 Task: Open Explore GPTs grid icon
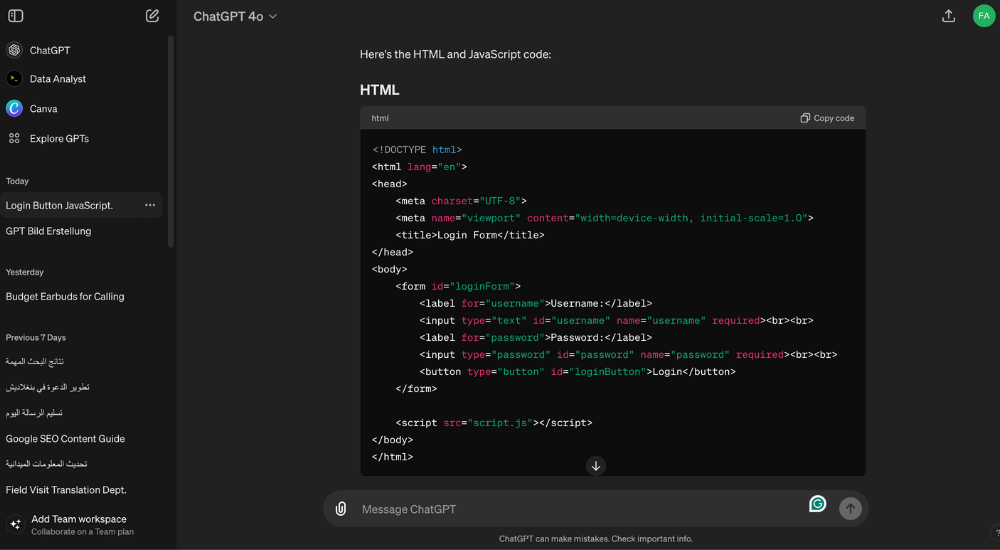14,138
